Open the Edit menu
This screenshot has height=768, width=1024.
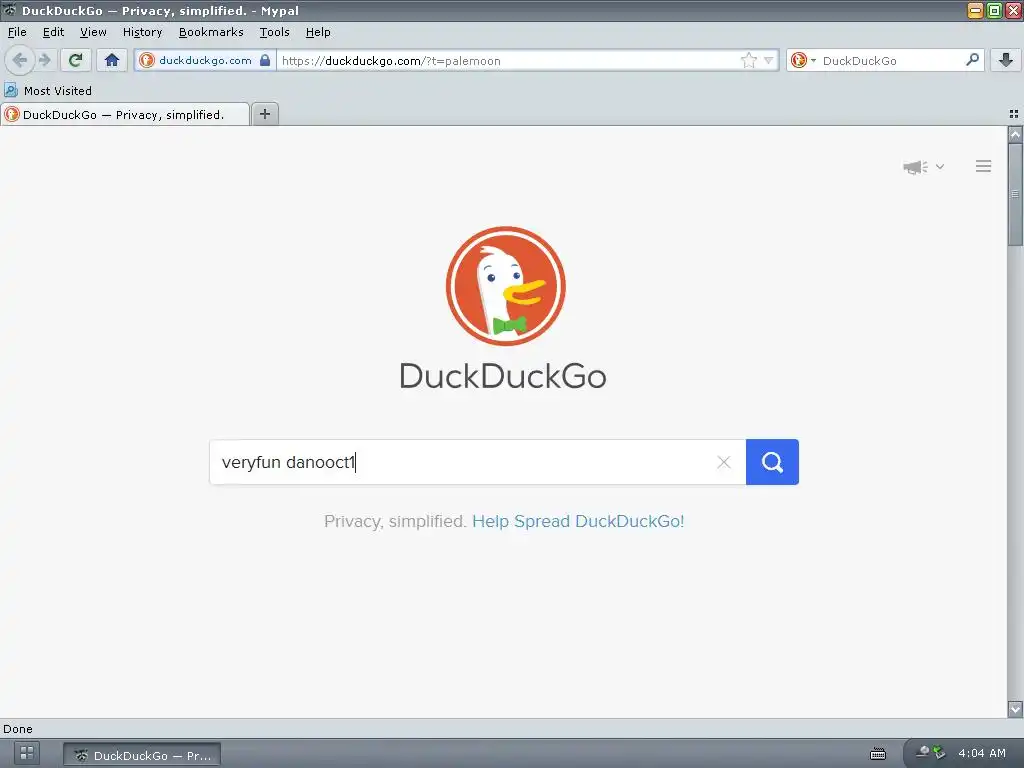53,32
